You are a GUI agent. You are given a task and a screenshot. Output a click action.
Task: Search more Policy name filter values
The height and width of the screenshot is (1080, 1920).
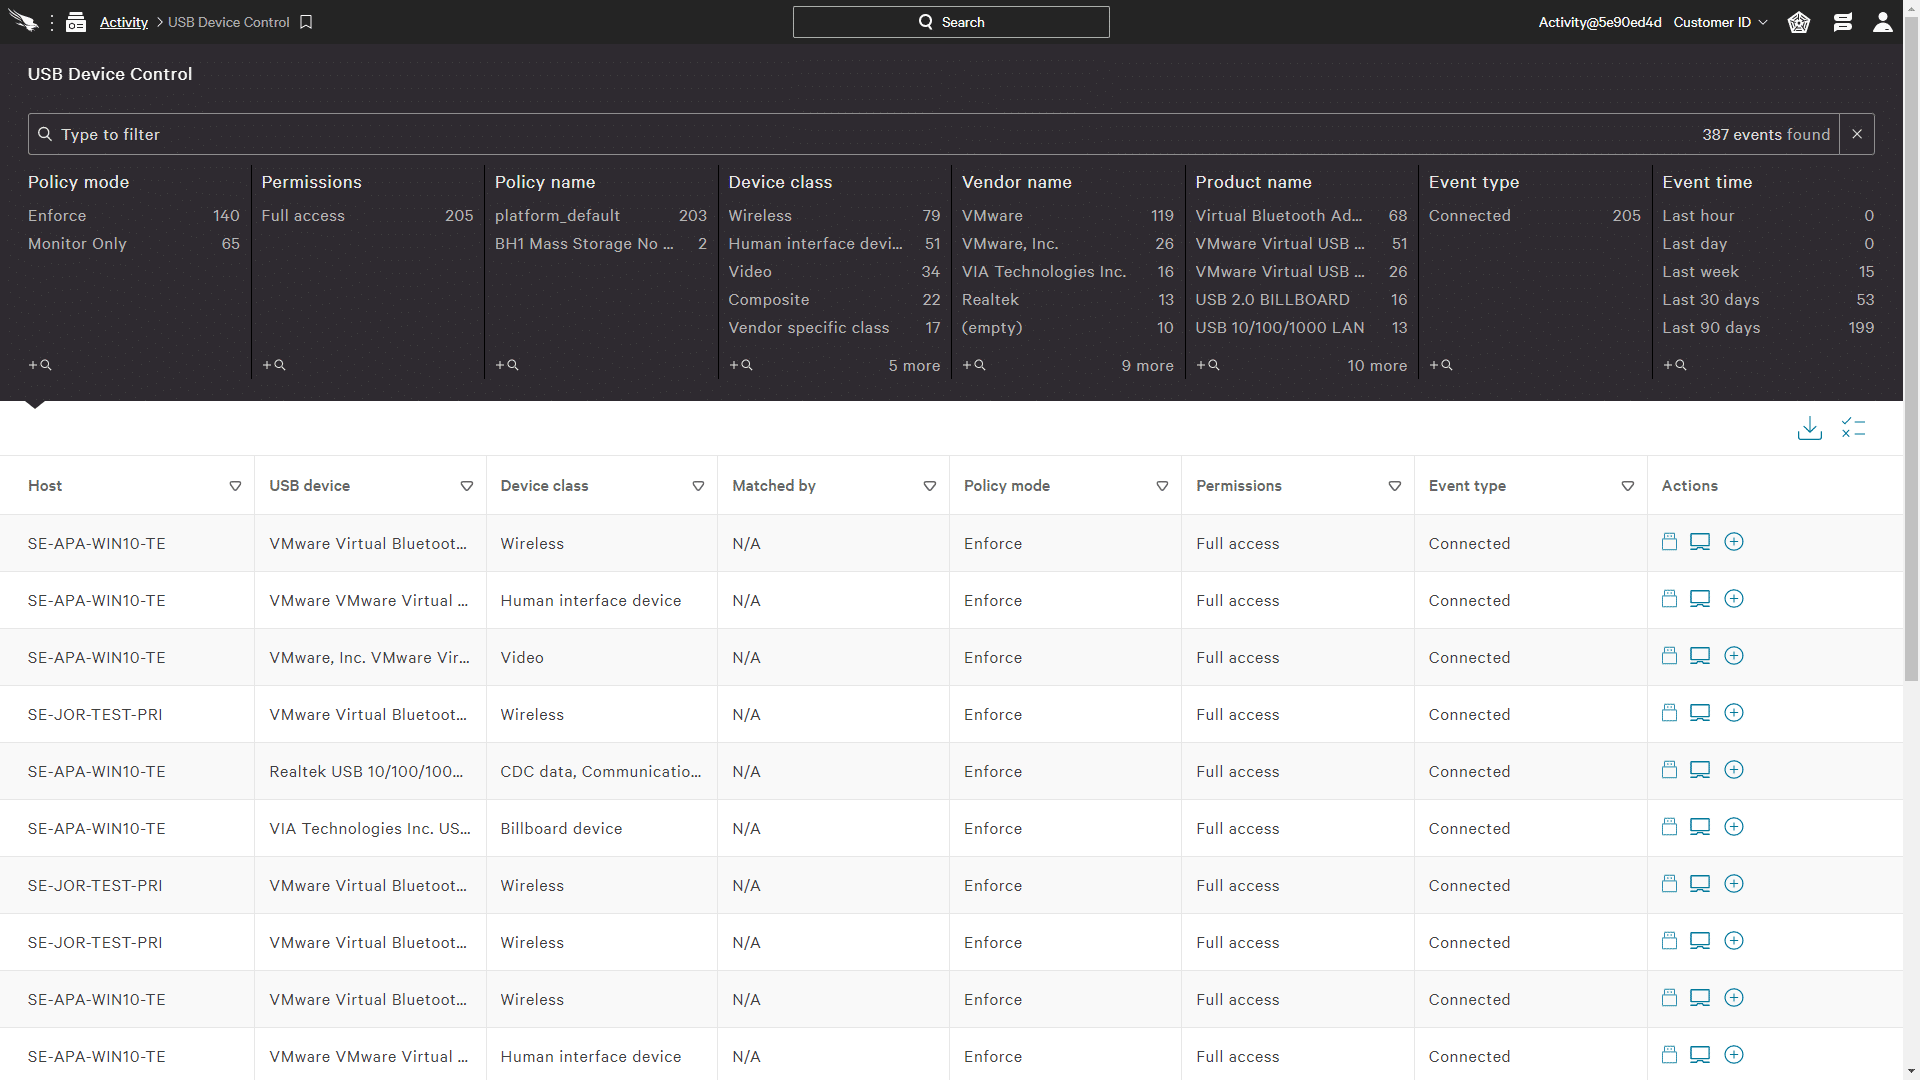tap(507, 365)
